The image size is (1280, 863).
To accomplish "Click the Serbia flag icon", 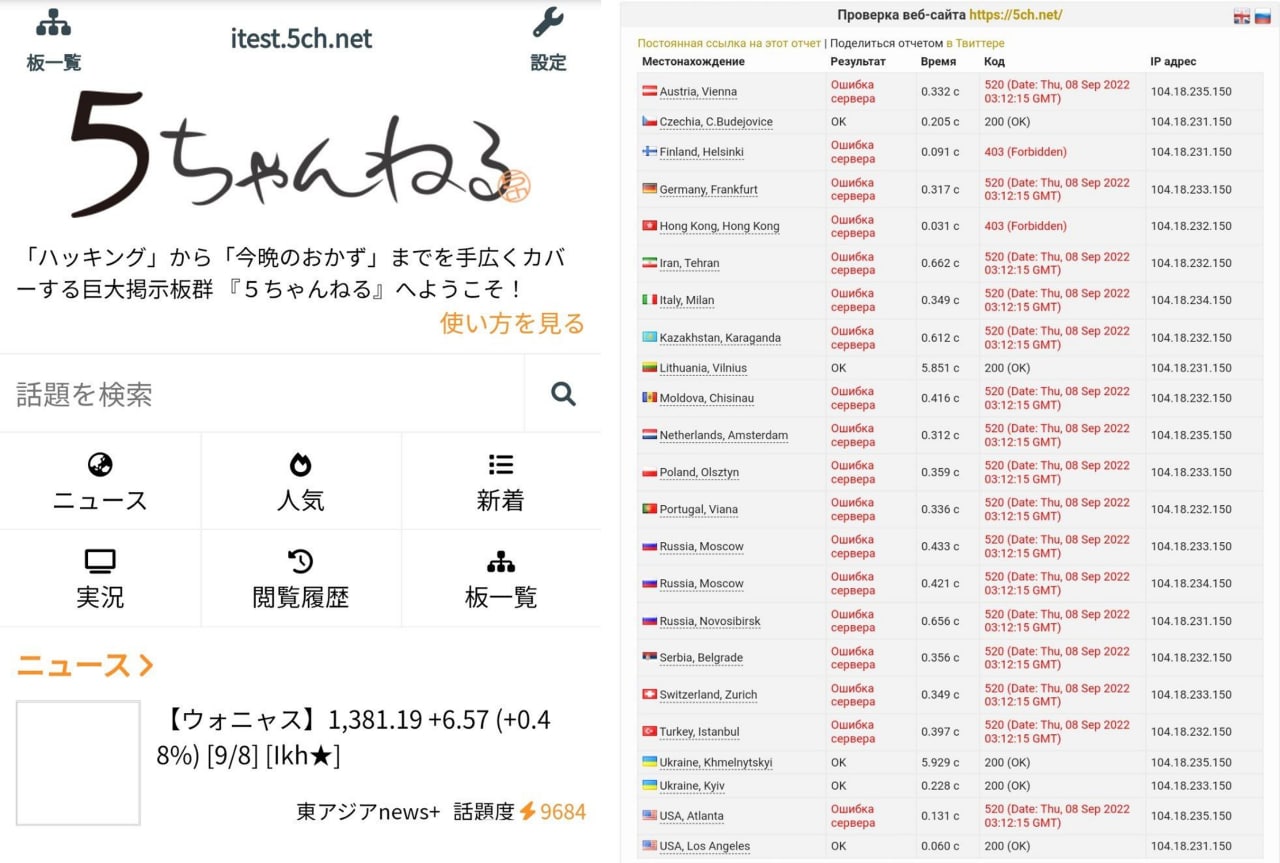I will click(x=649, y=657).
